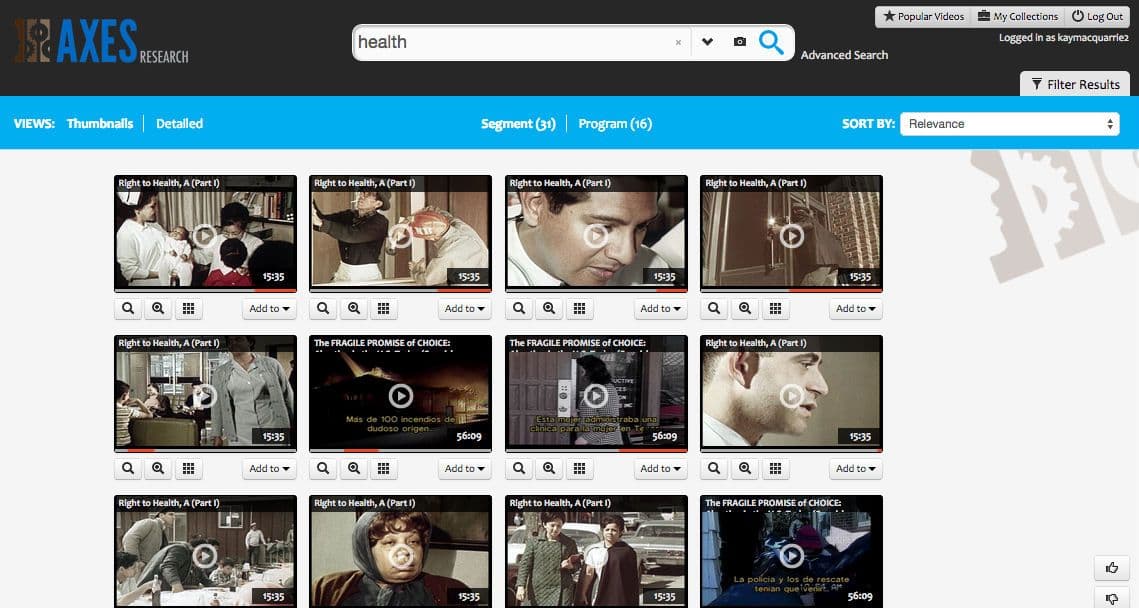Viewport: 1139px width, 608px height.
Task: Click progress bar under 'Más de 100 incendios' thumbnail
Action: click(400, 450)
